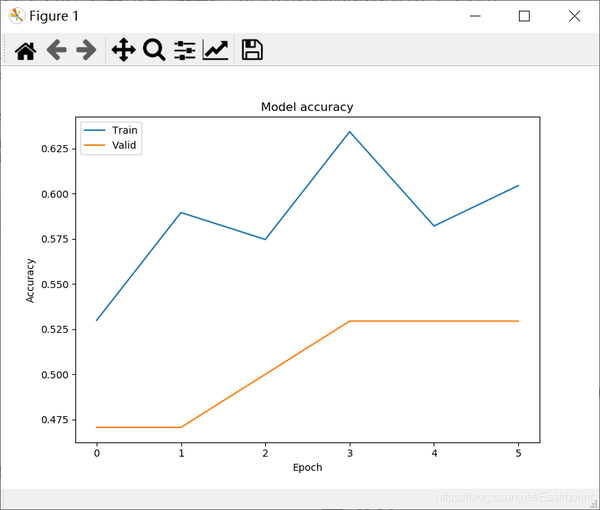Click the 0.625 y-axis tick label

[x=55, y=148]
